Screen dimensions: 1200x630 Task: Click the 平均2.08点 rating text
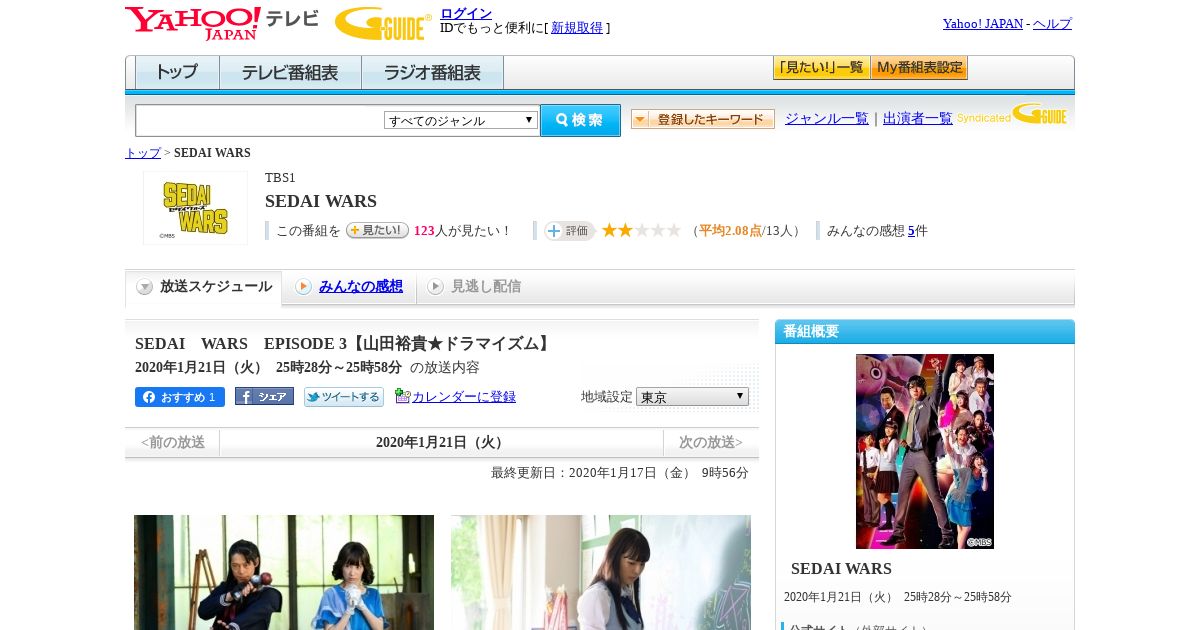tap(730, 231)
